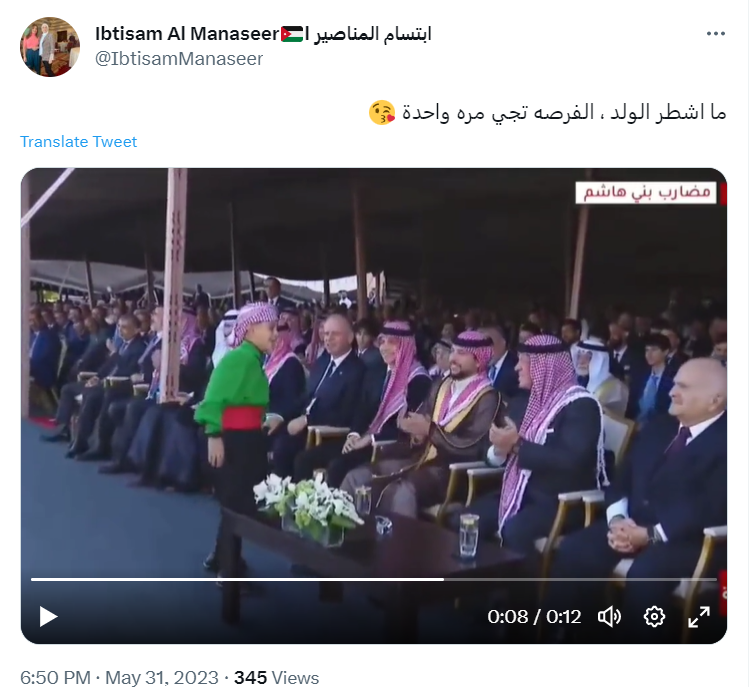Click the red Arabic caption overlay in the video

coord(646,193)
